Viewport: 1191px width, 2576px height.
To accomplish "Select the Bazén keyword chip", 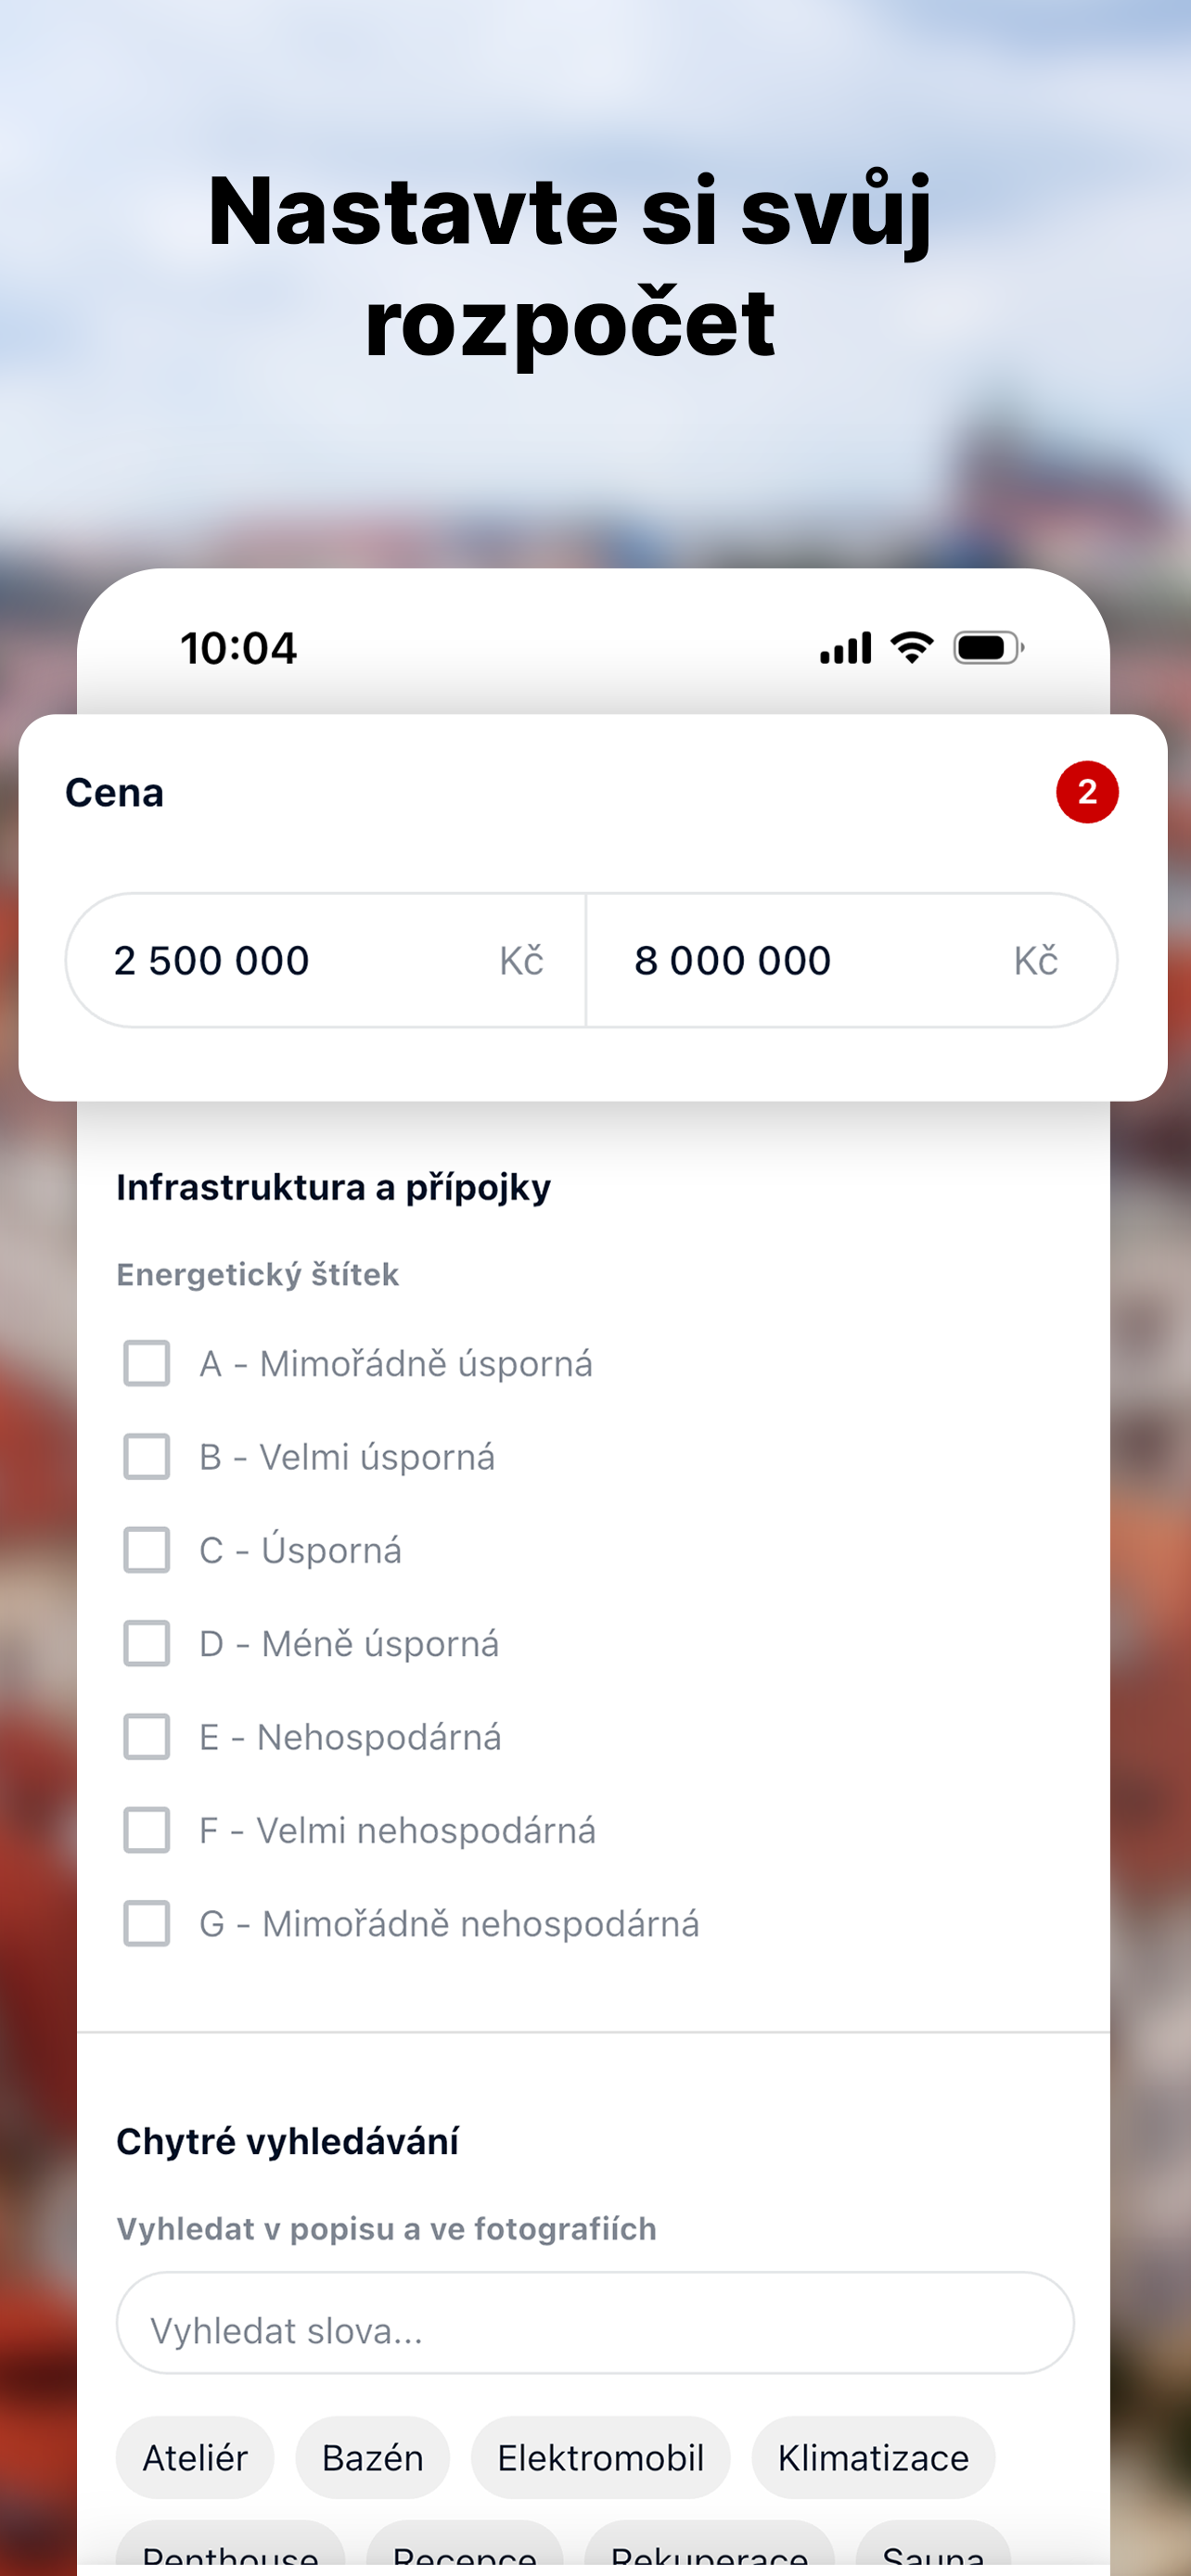I will click(x=372, y=2457).
